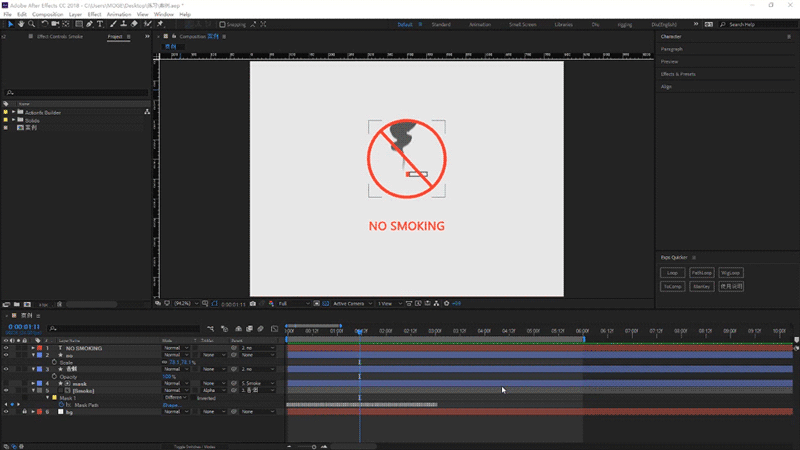Click the Opacity stopwatch on layer 3
The width and height of the screenshot is (800, 450).
55,377
